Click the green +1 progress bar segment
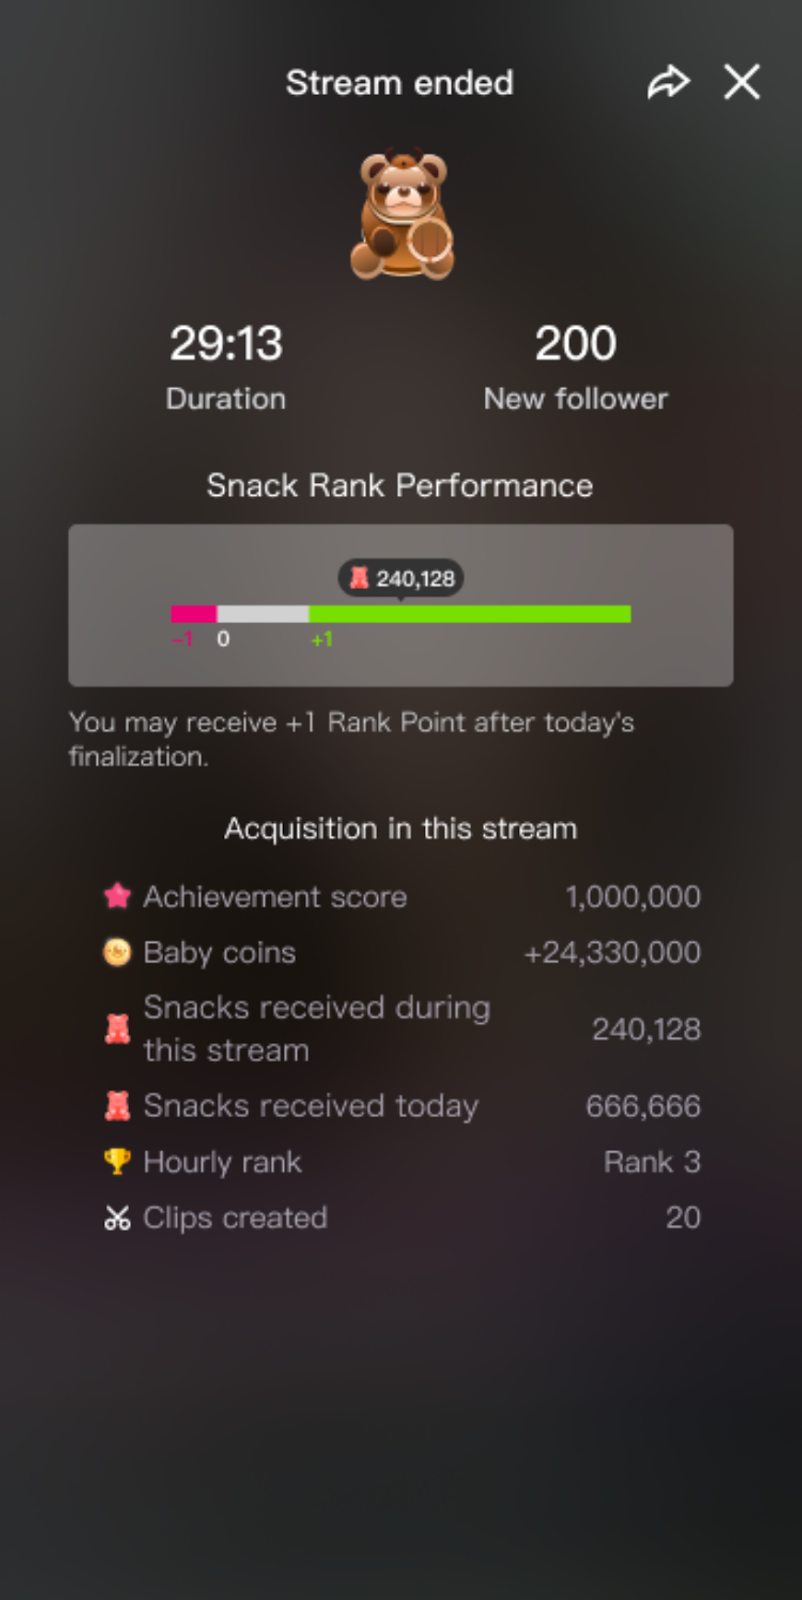 [x=469, y=614]
